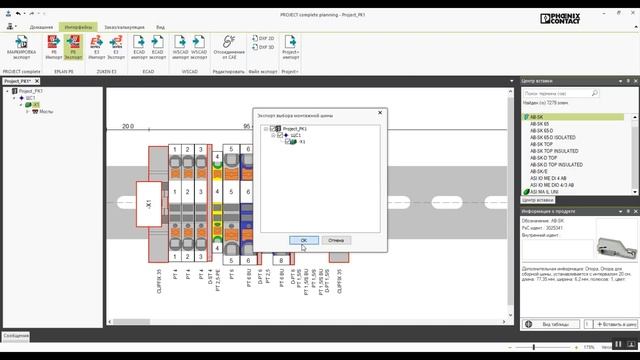Select AB-SK 65 in product list
This screenshot has height=360, width=640.
[539, 124]
